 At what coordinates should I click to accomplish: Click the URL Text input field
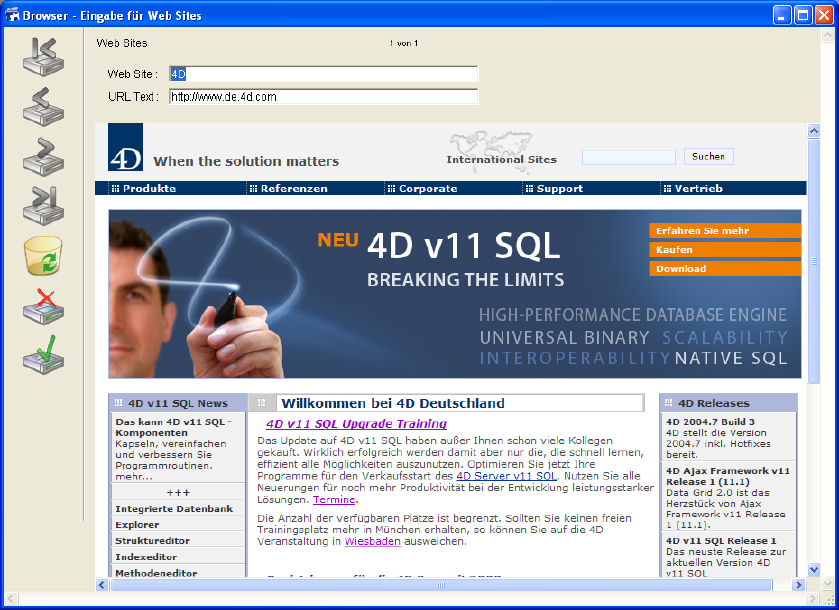tap(323, 97)
